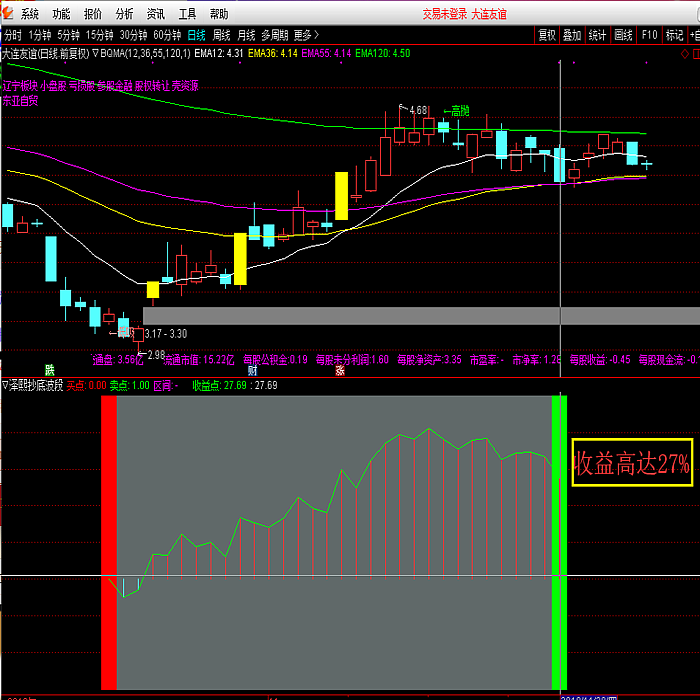Click the red application logo icon
Image resolution: width=700 pixels, height=700 pixels.
point(8,13)
